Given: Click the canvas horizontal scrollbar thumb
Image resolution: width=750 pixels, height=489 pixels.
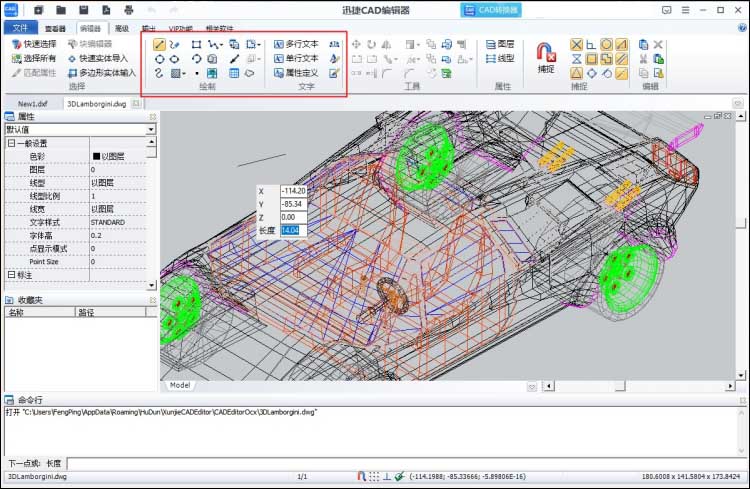Looking at the screenshot, I should pyautogui.click(x=620, y=386).
